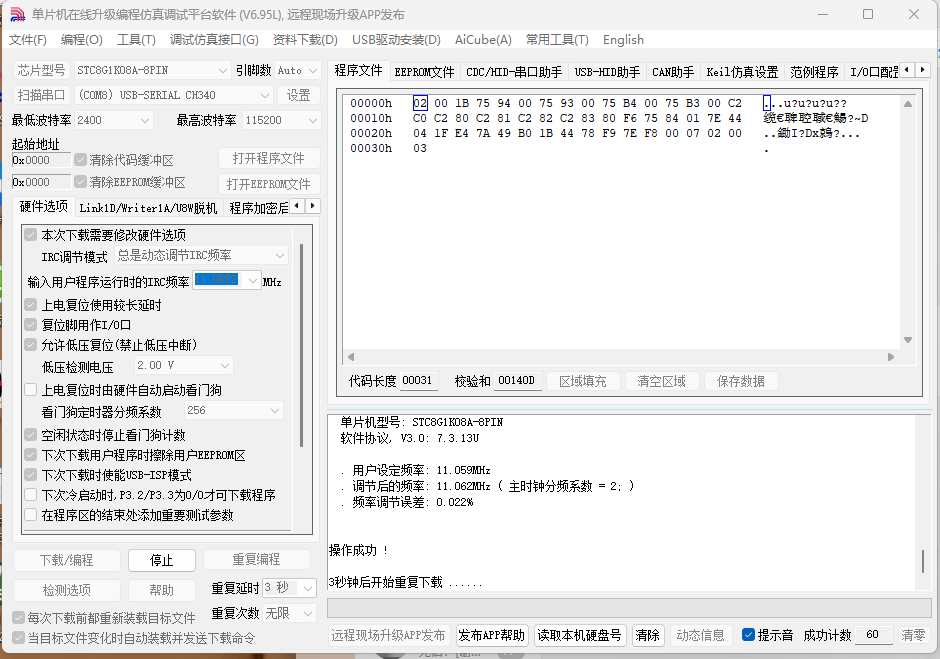The image size is (940, 659).
Task: Toggle 每次下载前都重新装载目标文件 checkbox
Action: [19, 618]
